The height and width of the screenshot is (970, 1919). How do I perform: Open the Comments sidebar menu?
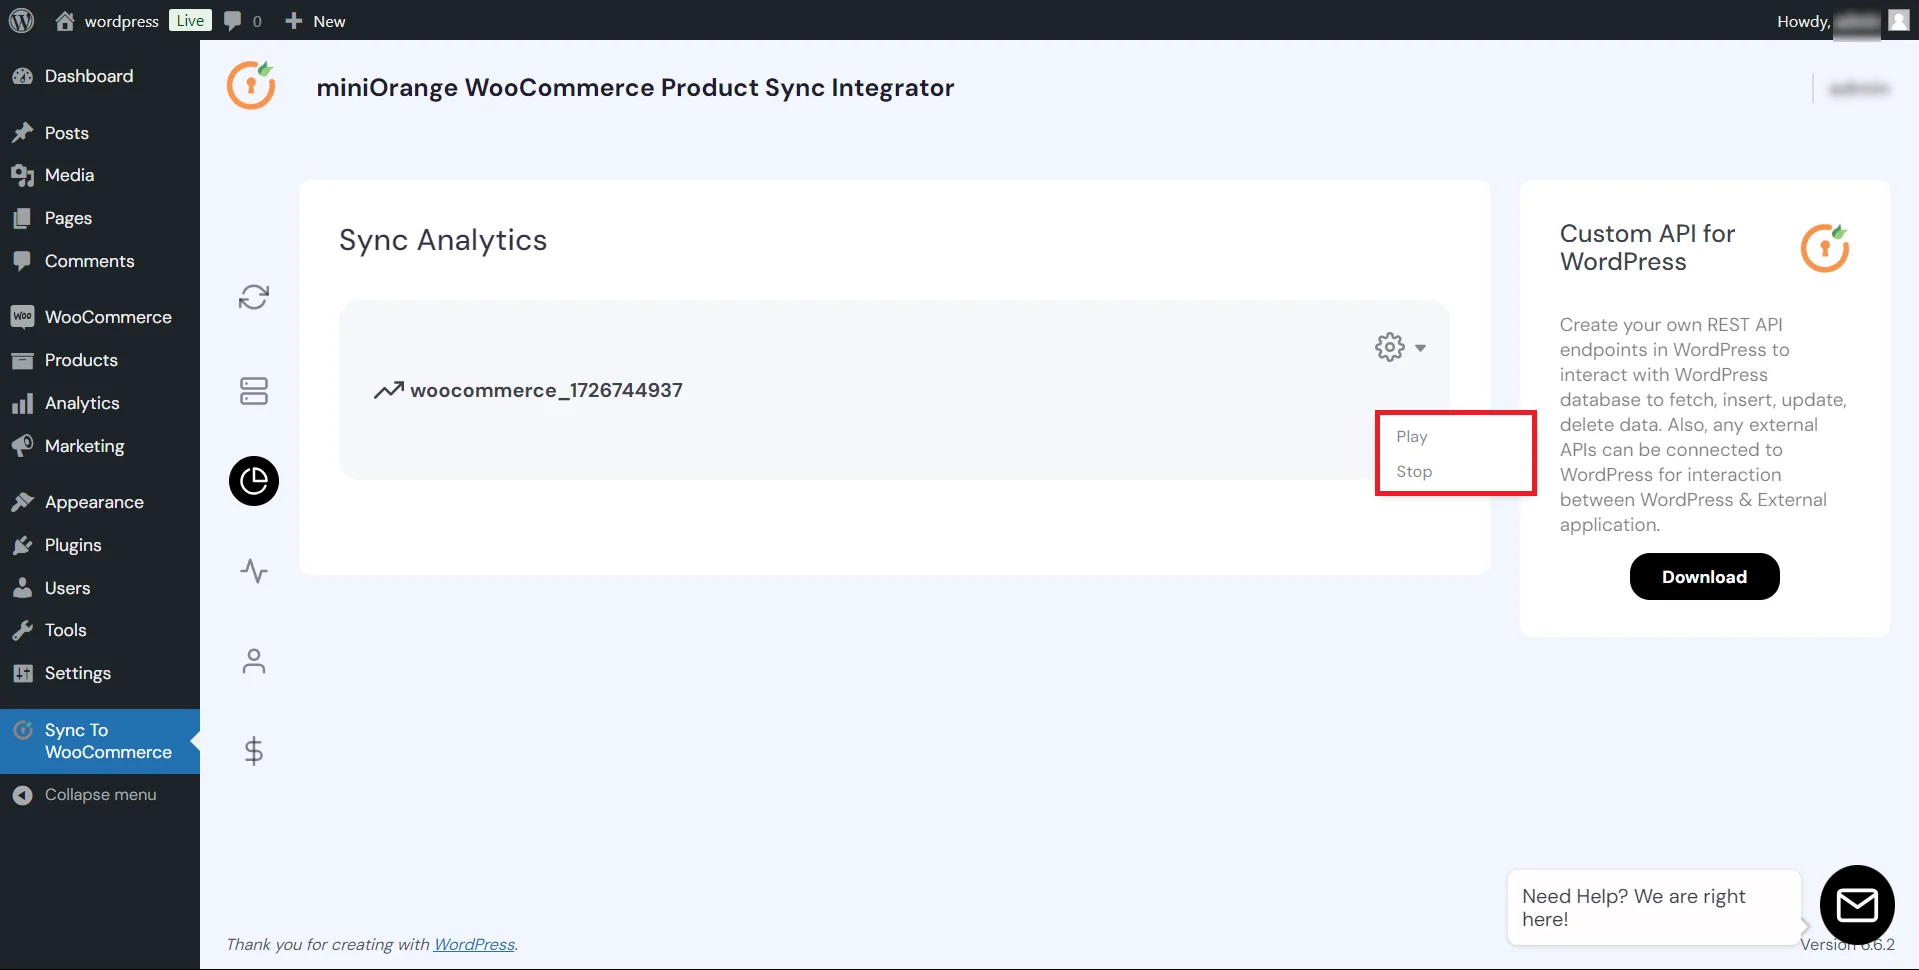(x=100, y=261)
